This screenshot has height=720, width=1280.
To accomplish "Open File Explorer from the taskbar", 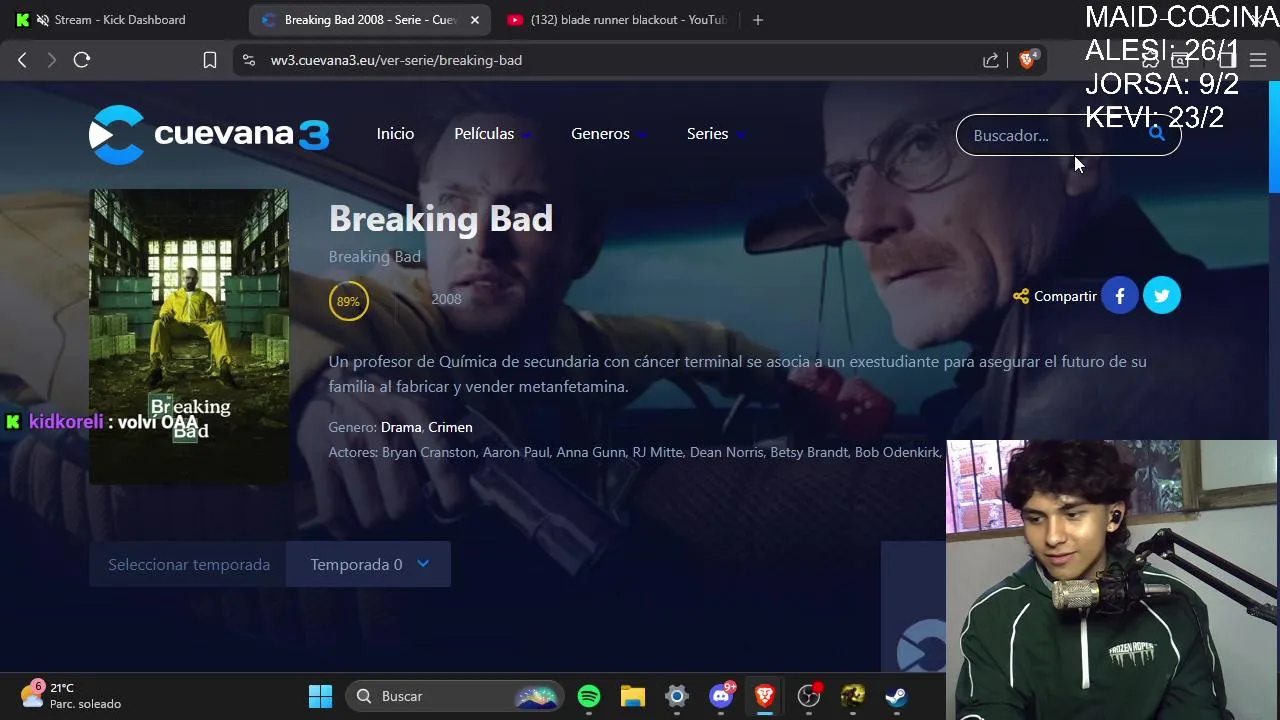I will click(633, 696).
